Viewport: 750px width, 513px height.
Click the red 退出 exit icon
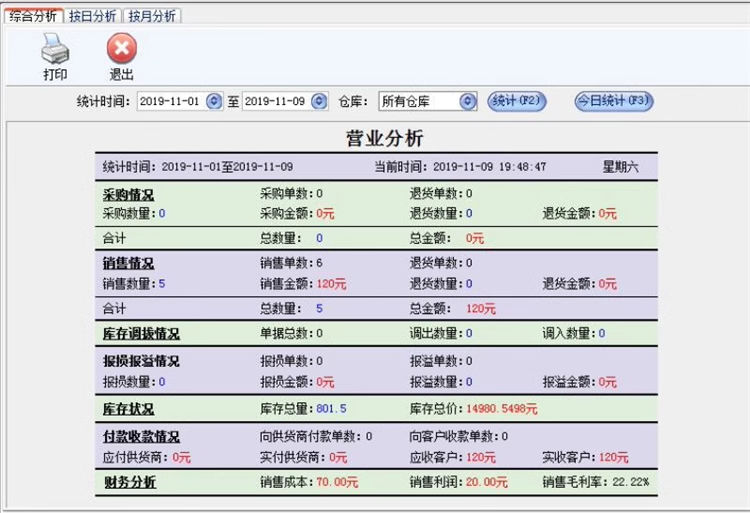121,48
